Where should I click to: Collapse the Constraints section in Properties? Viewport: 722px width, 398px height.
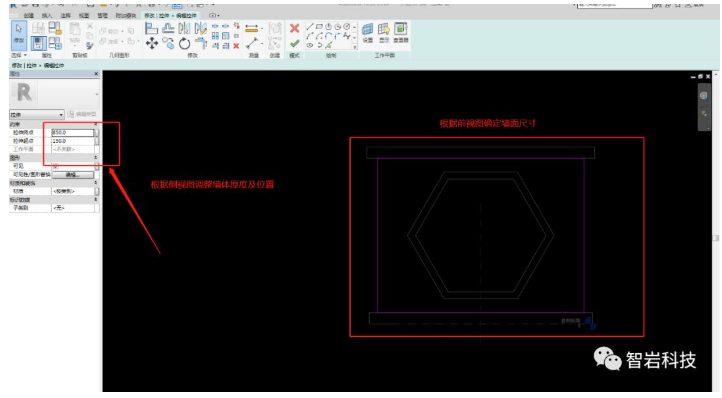tap(96, 124)
